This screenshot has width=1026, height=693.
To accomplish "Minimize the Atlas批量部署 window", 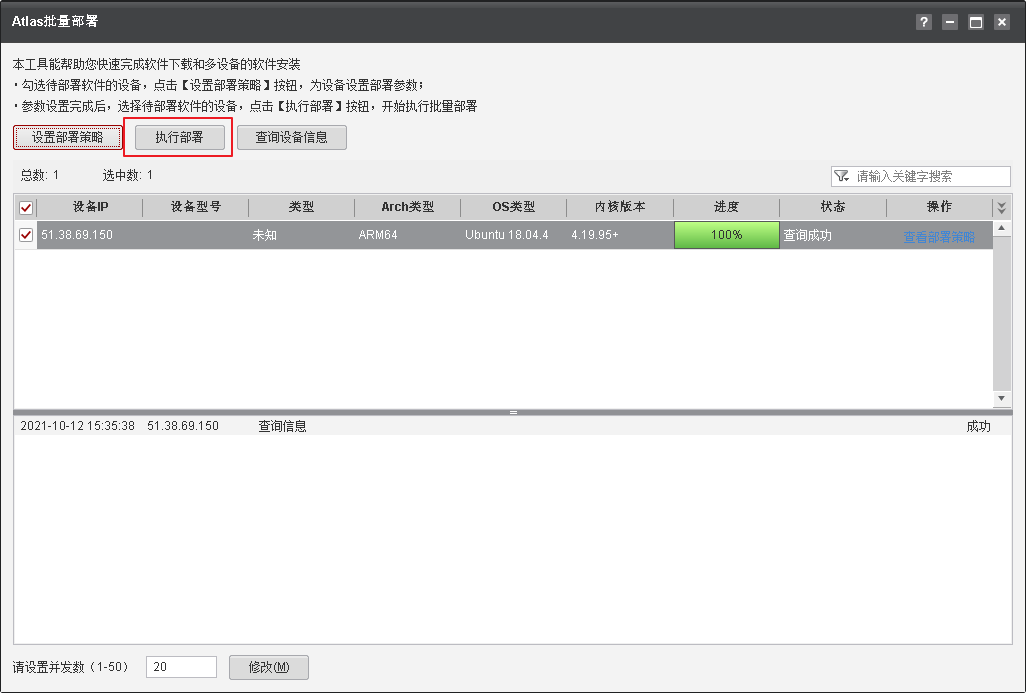I will [x=949, y=22].
